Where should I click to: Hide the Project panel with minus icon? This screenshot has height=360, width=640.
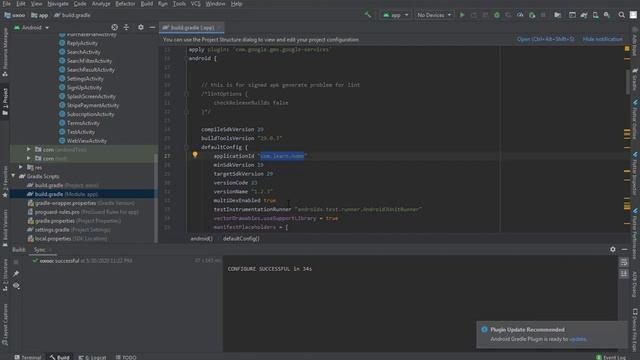click(152, 27)
